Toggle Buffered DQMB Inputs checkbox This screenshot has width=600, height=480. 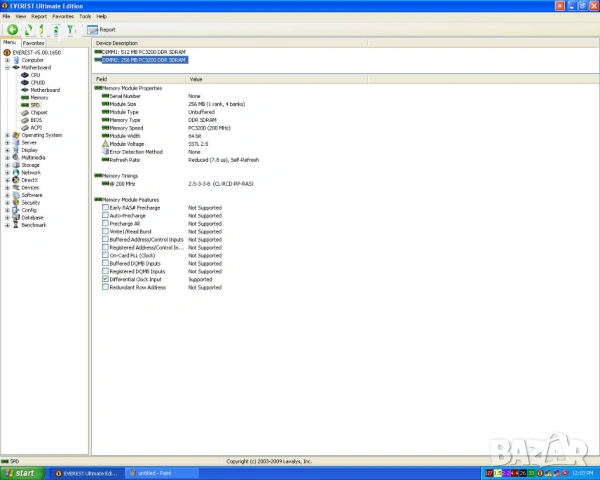click(105, 263)
